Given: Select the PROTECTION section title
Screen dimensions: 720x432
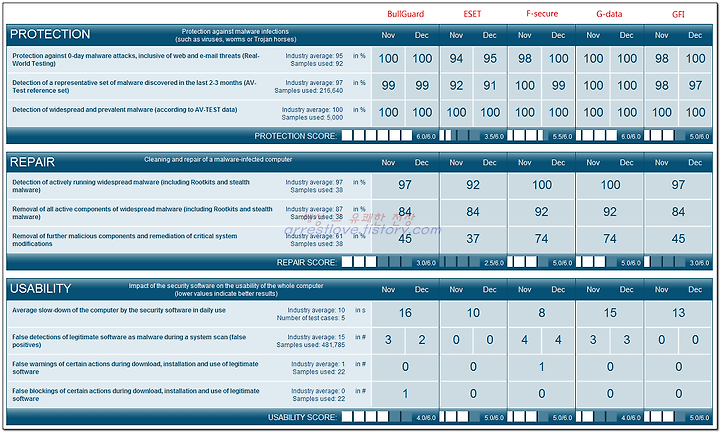Looking at the screenshot, I should point(50,34).
